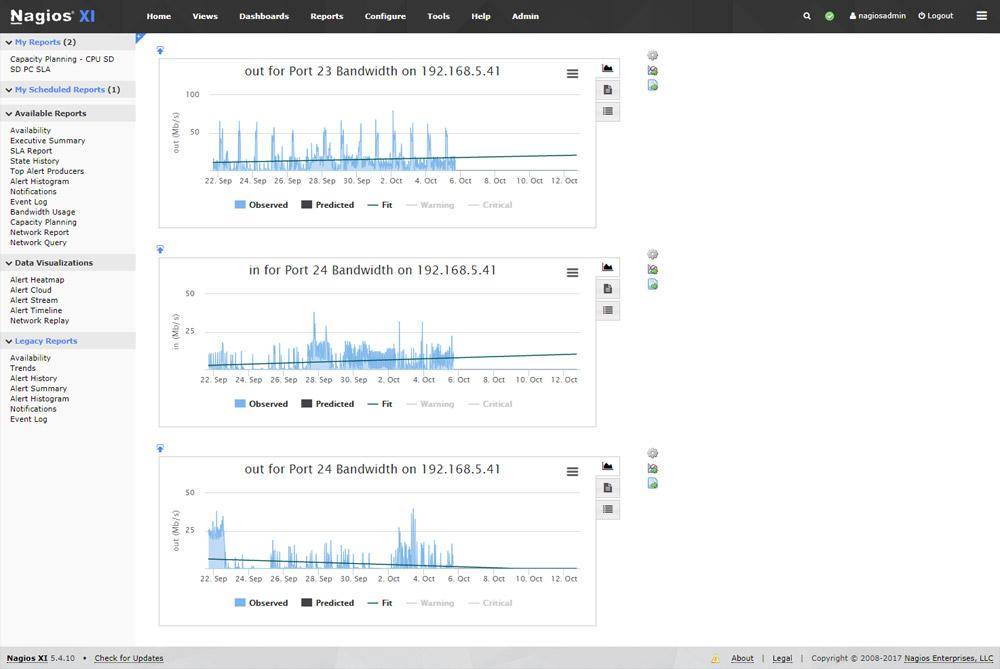The image size is (1000, 669).
Task: Open chart context menu on Port 23 out graph
Action: tap(572, 74)
